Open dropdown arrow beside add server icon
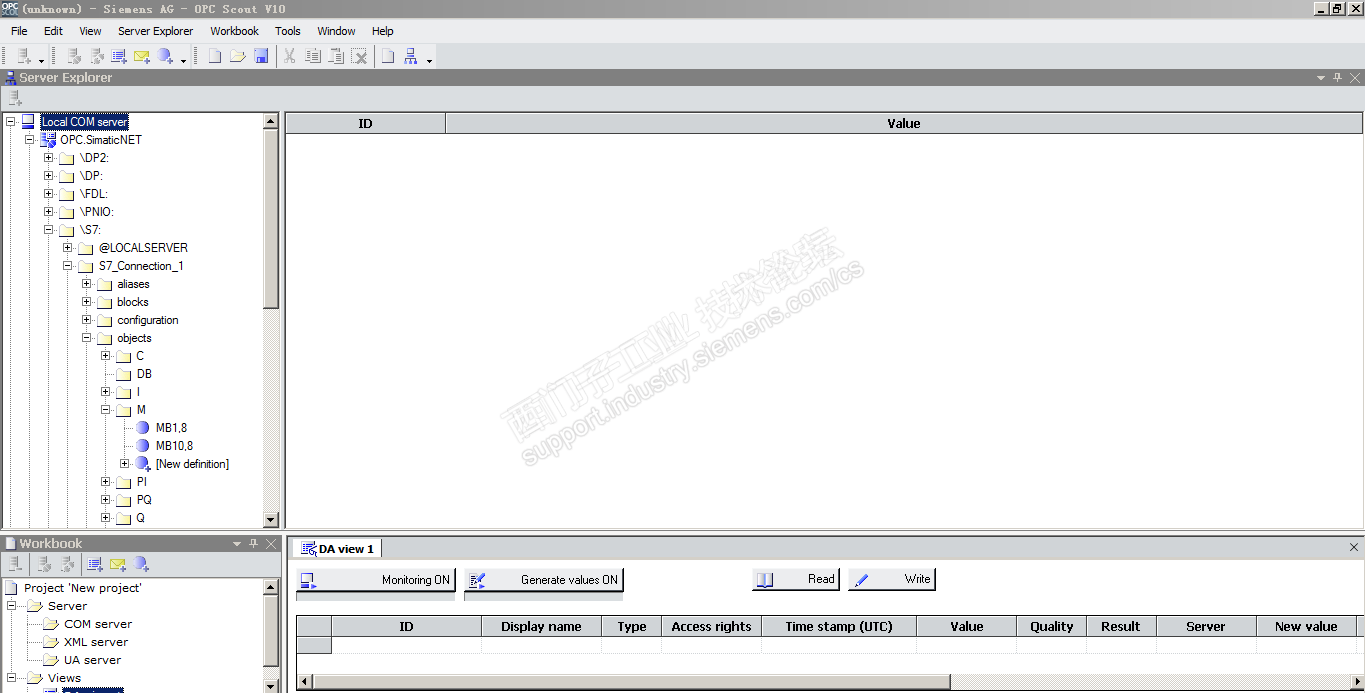 [x=41, y=60]
